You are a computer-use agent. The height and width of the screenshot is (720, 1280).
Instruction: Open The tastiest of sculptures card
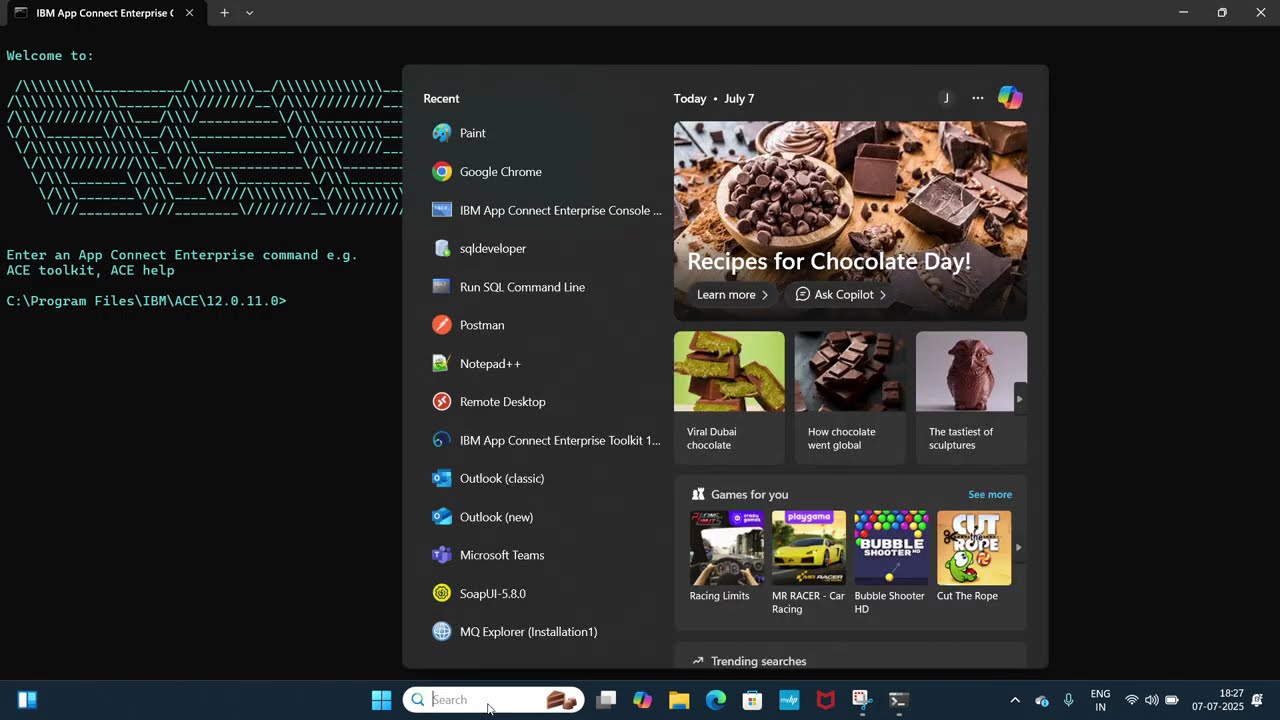971,397
